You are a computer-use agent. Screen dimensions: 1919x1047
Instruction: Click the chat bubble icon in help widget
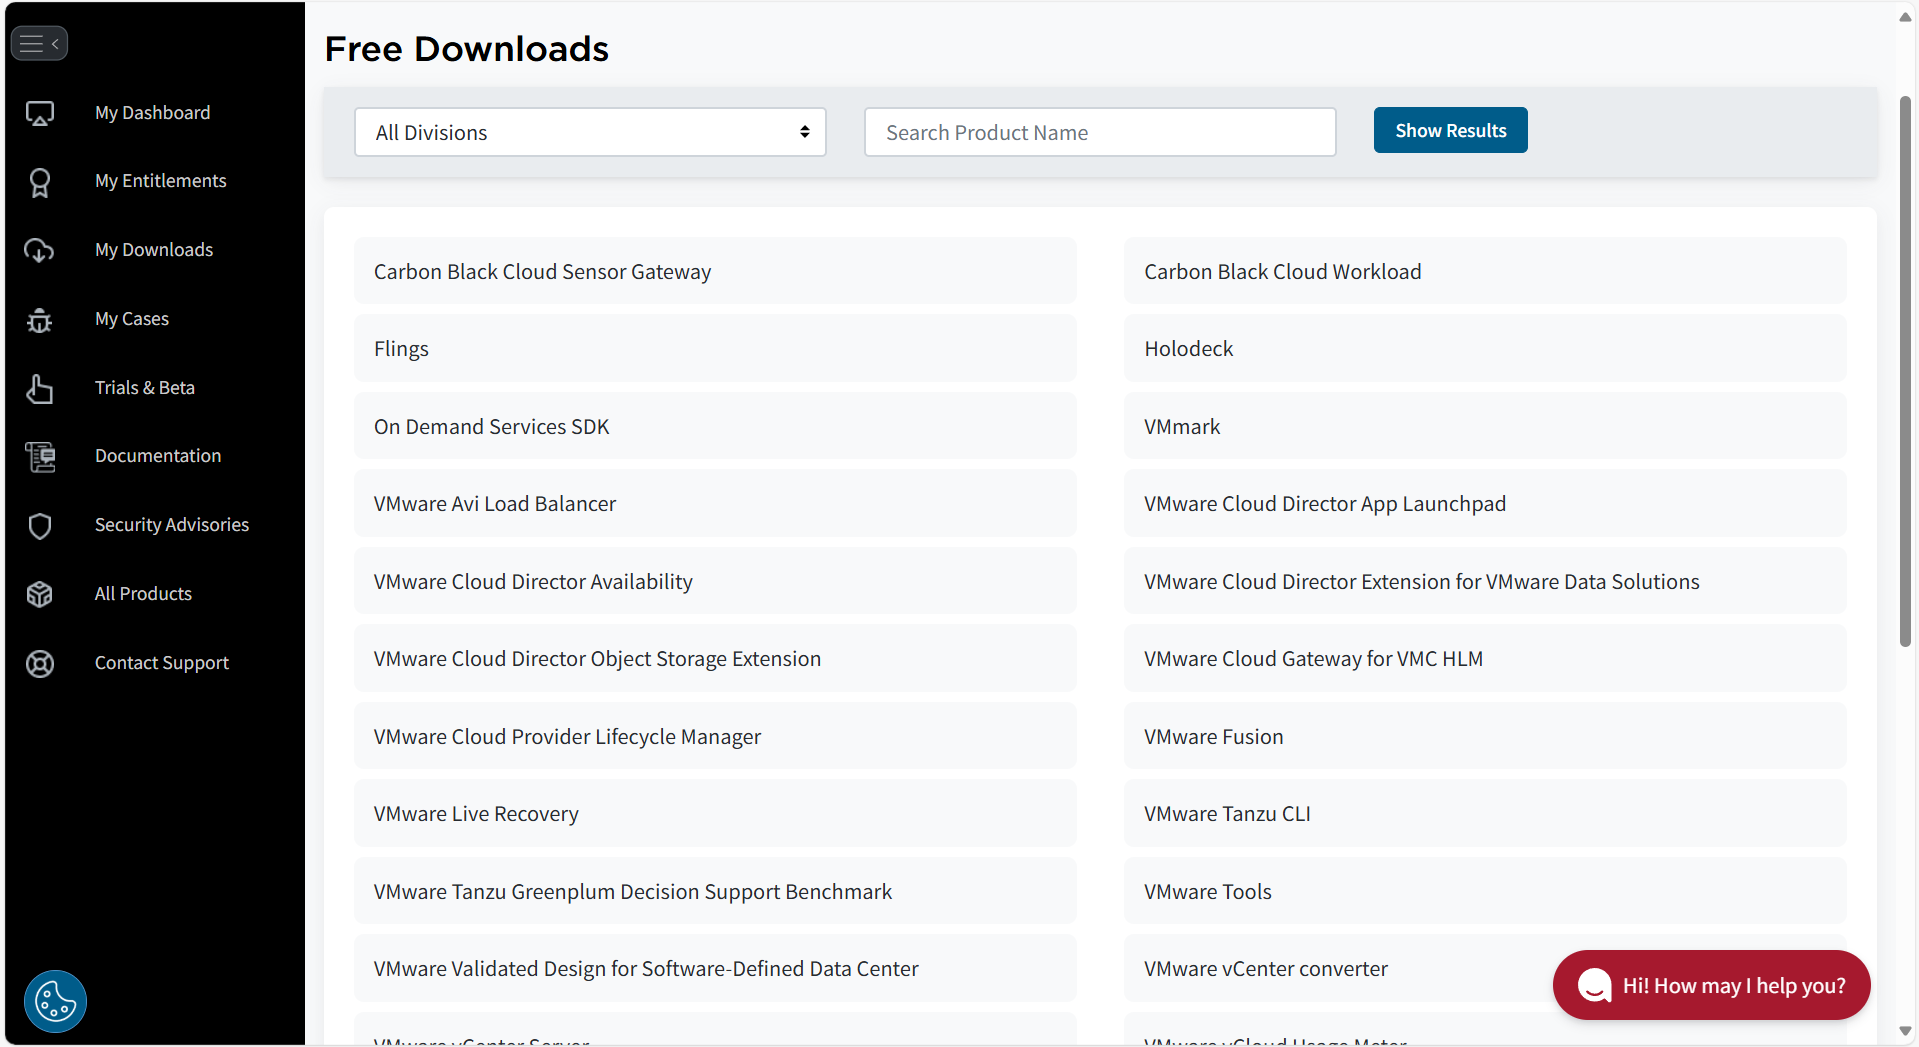[x=1594, y=985]
